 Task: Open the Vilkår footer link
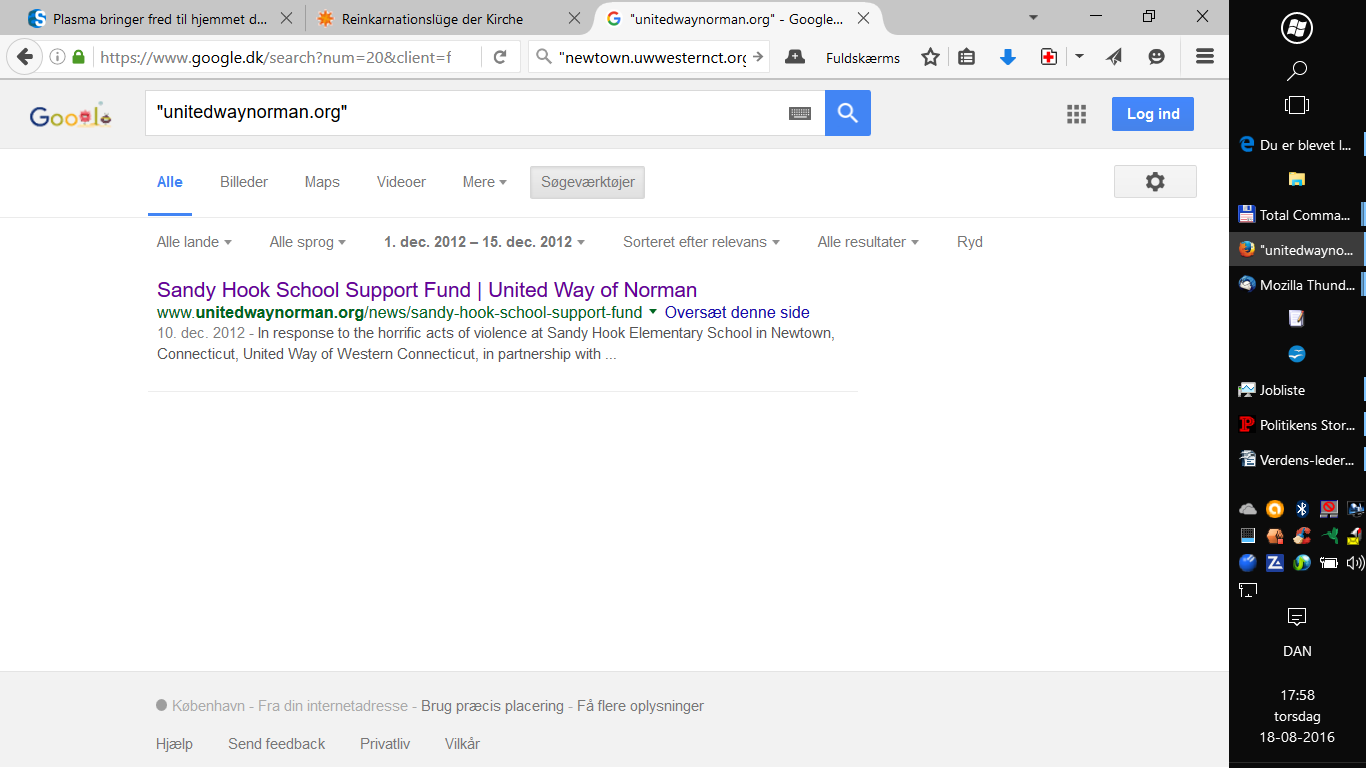pyautogui.click(x=462, y=744)
